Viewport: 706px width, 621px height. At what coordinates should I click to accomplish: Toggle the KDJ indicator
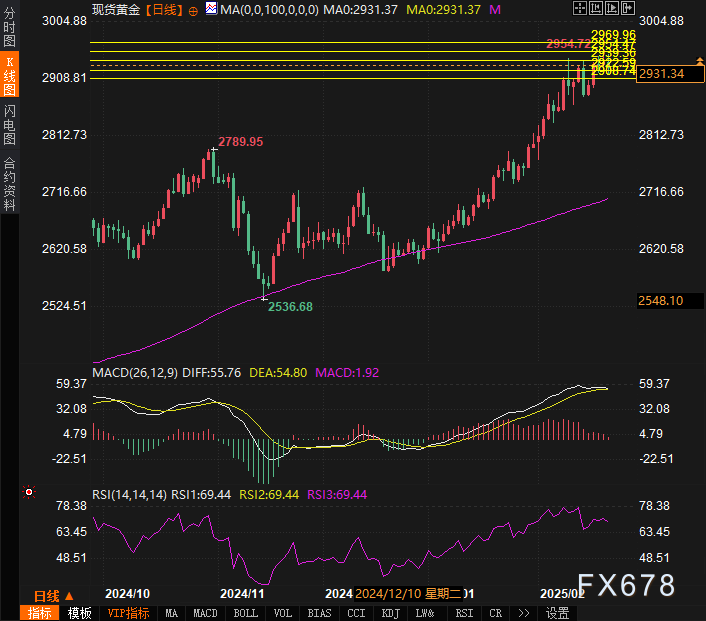coord(391,613)
